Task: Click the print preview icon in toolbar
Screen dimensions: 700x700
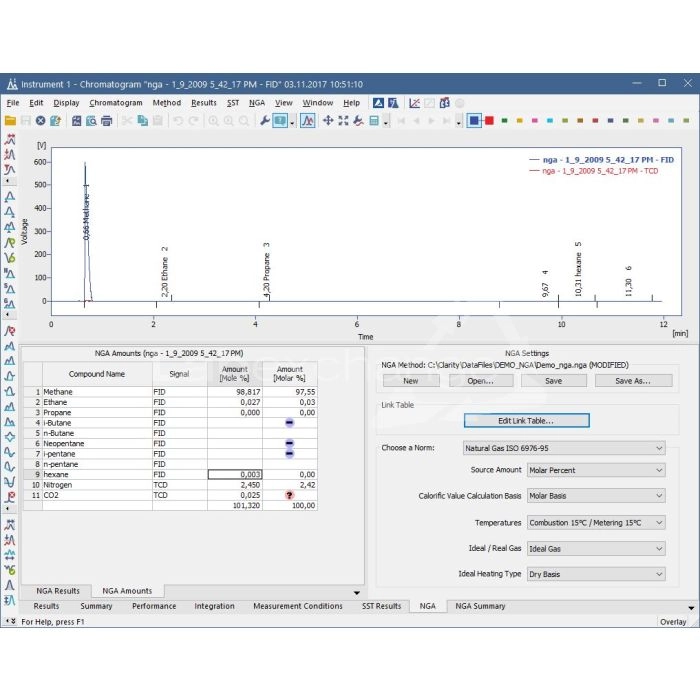Action: click(x=90, y=121)
